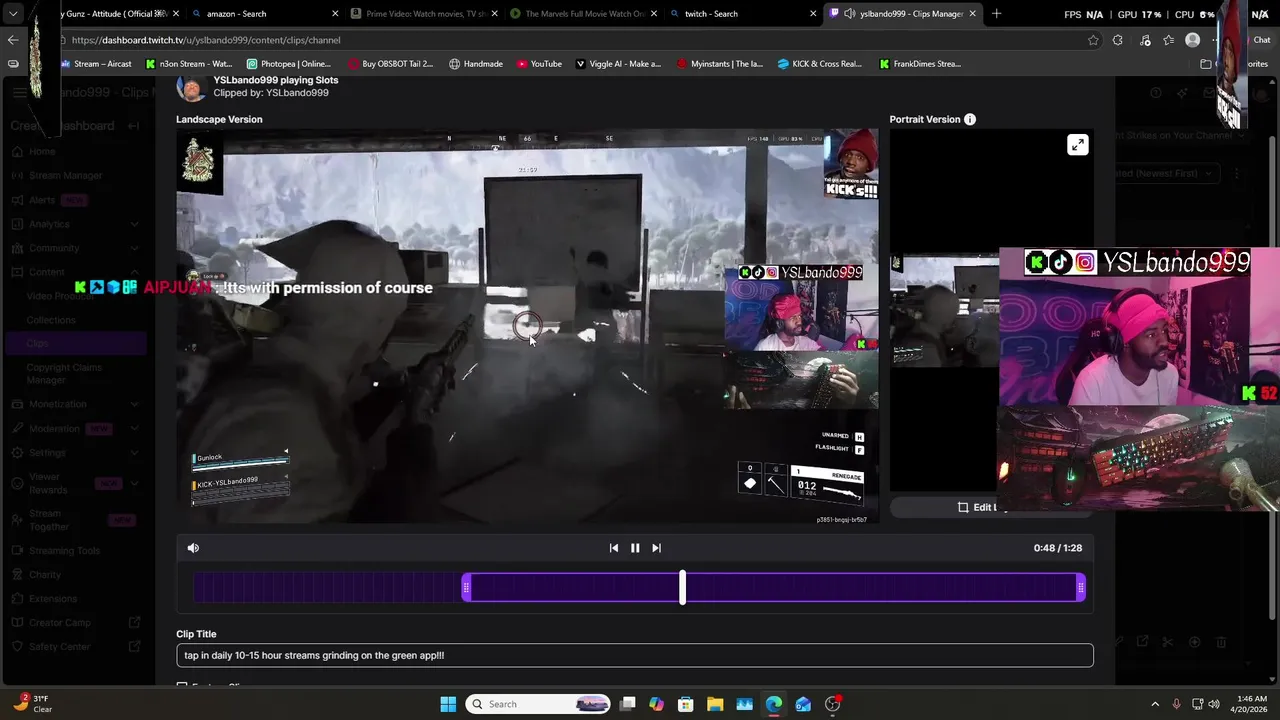This screenshot has height=720, width=1280.
Task: Open the Windows Start menu
Action: 448,704
